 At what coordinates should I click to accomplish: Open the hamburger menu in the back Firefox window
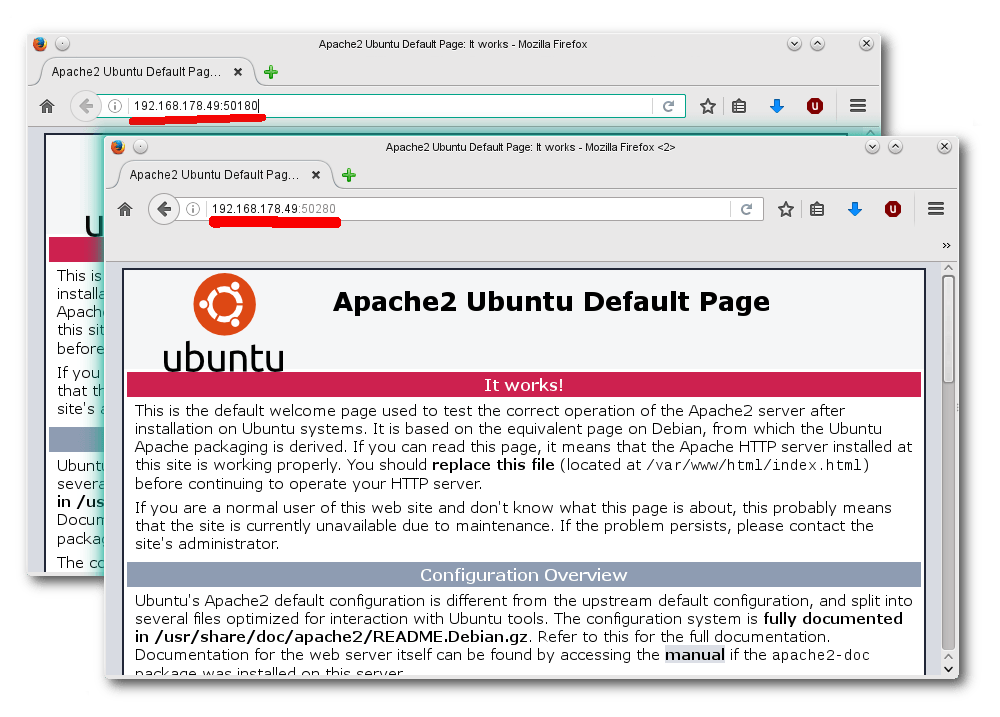[x=858, y=106]
